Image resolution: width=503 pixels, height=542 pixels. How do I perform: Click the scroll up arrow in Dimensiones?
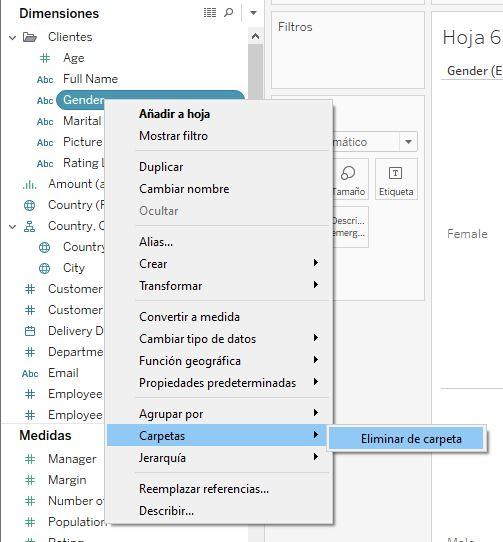[x=255, y=36]
